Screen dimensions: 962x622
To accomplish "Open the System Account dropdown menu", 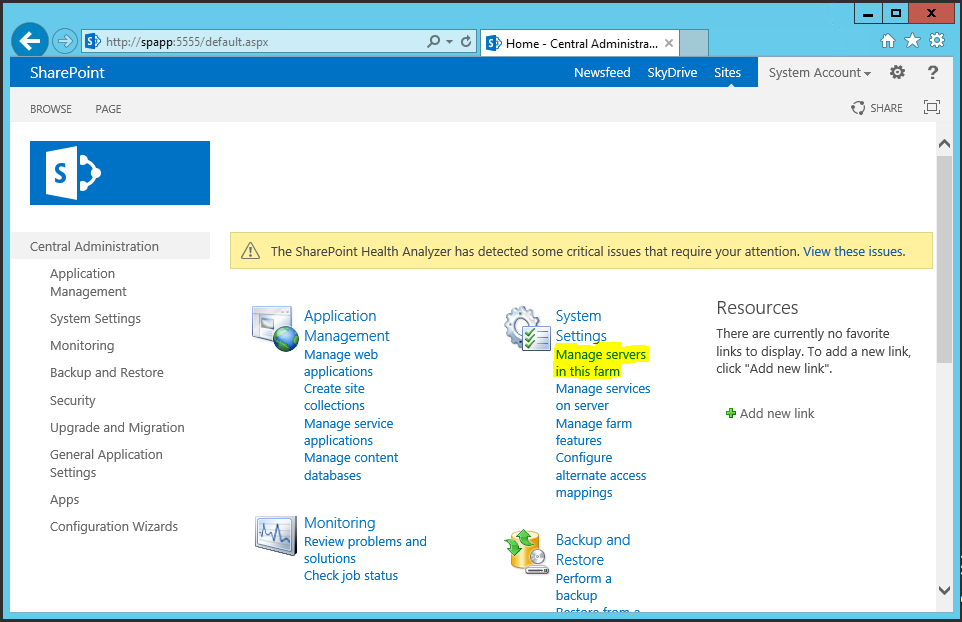I will [x=820, y=72].
